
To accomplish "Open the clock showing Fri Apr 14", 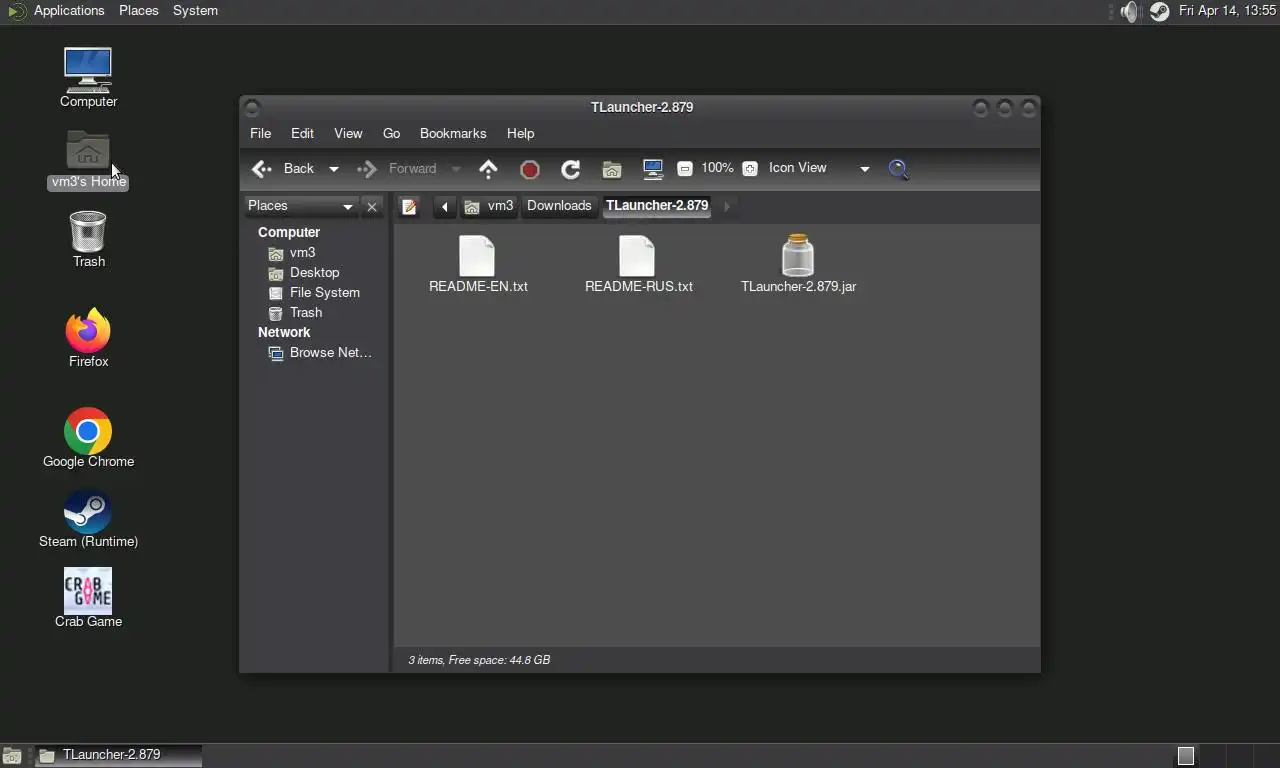I will click(1227, 11).
